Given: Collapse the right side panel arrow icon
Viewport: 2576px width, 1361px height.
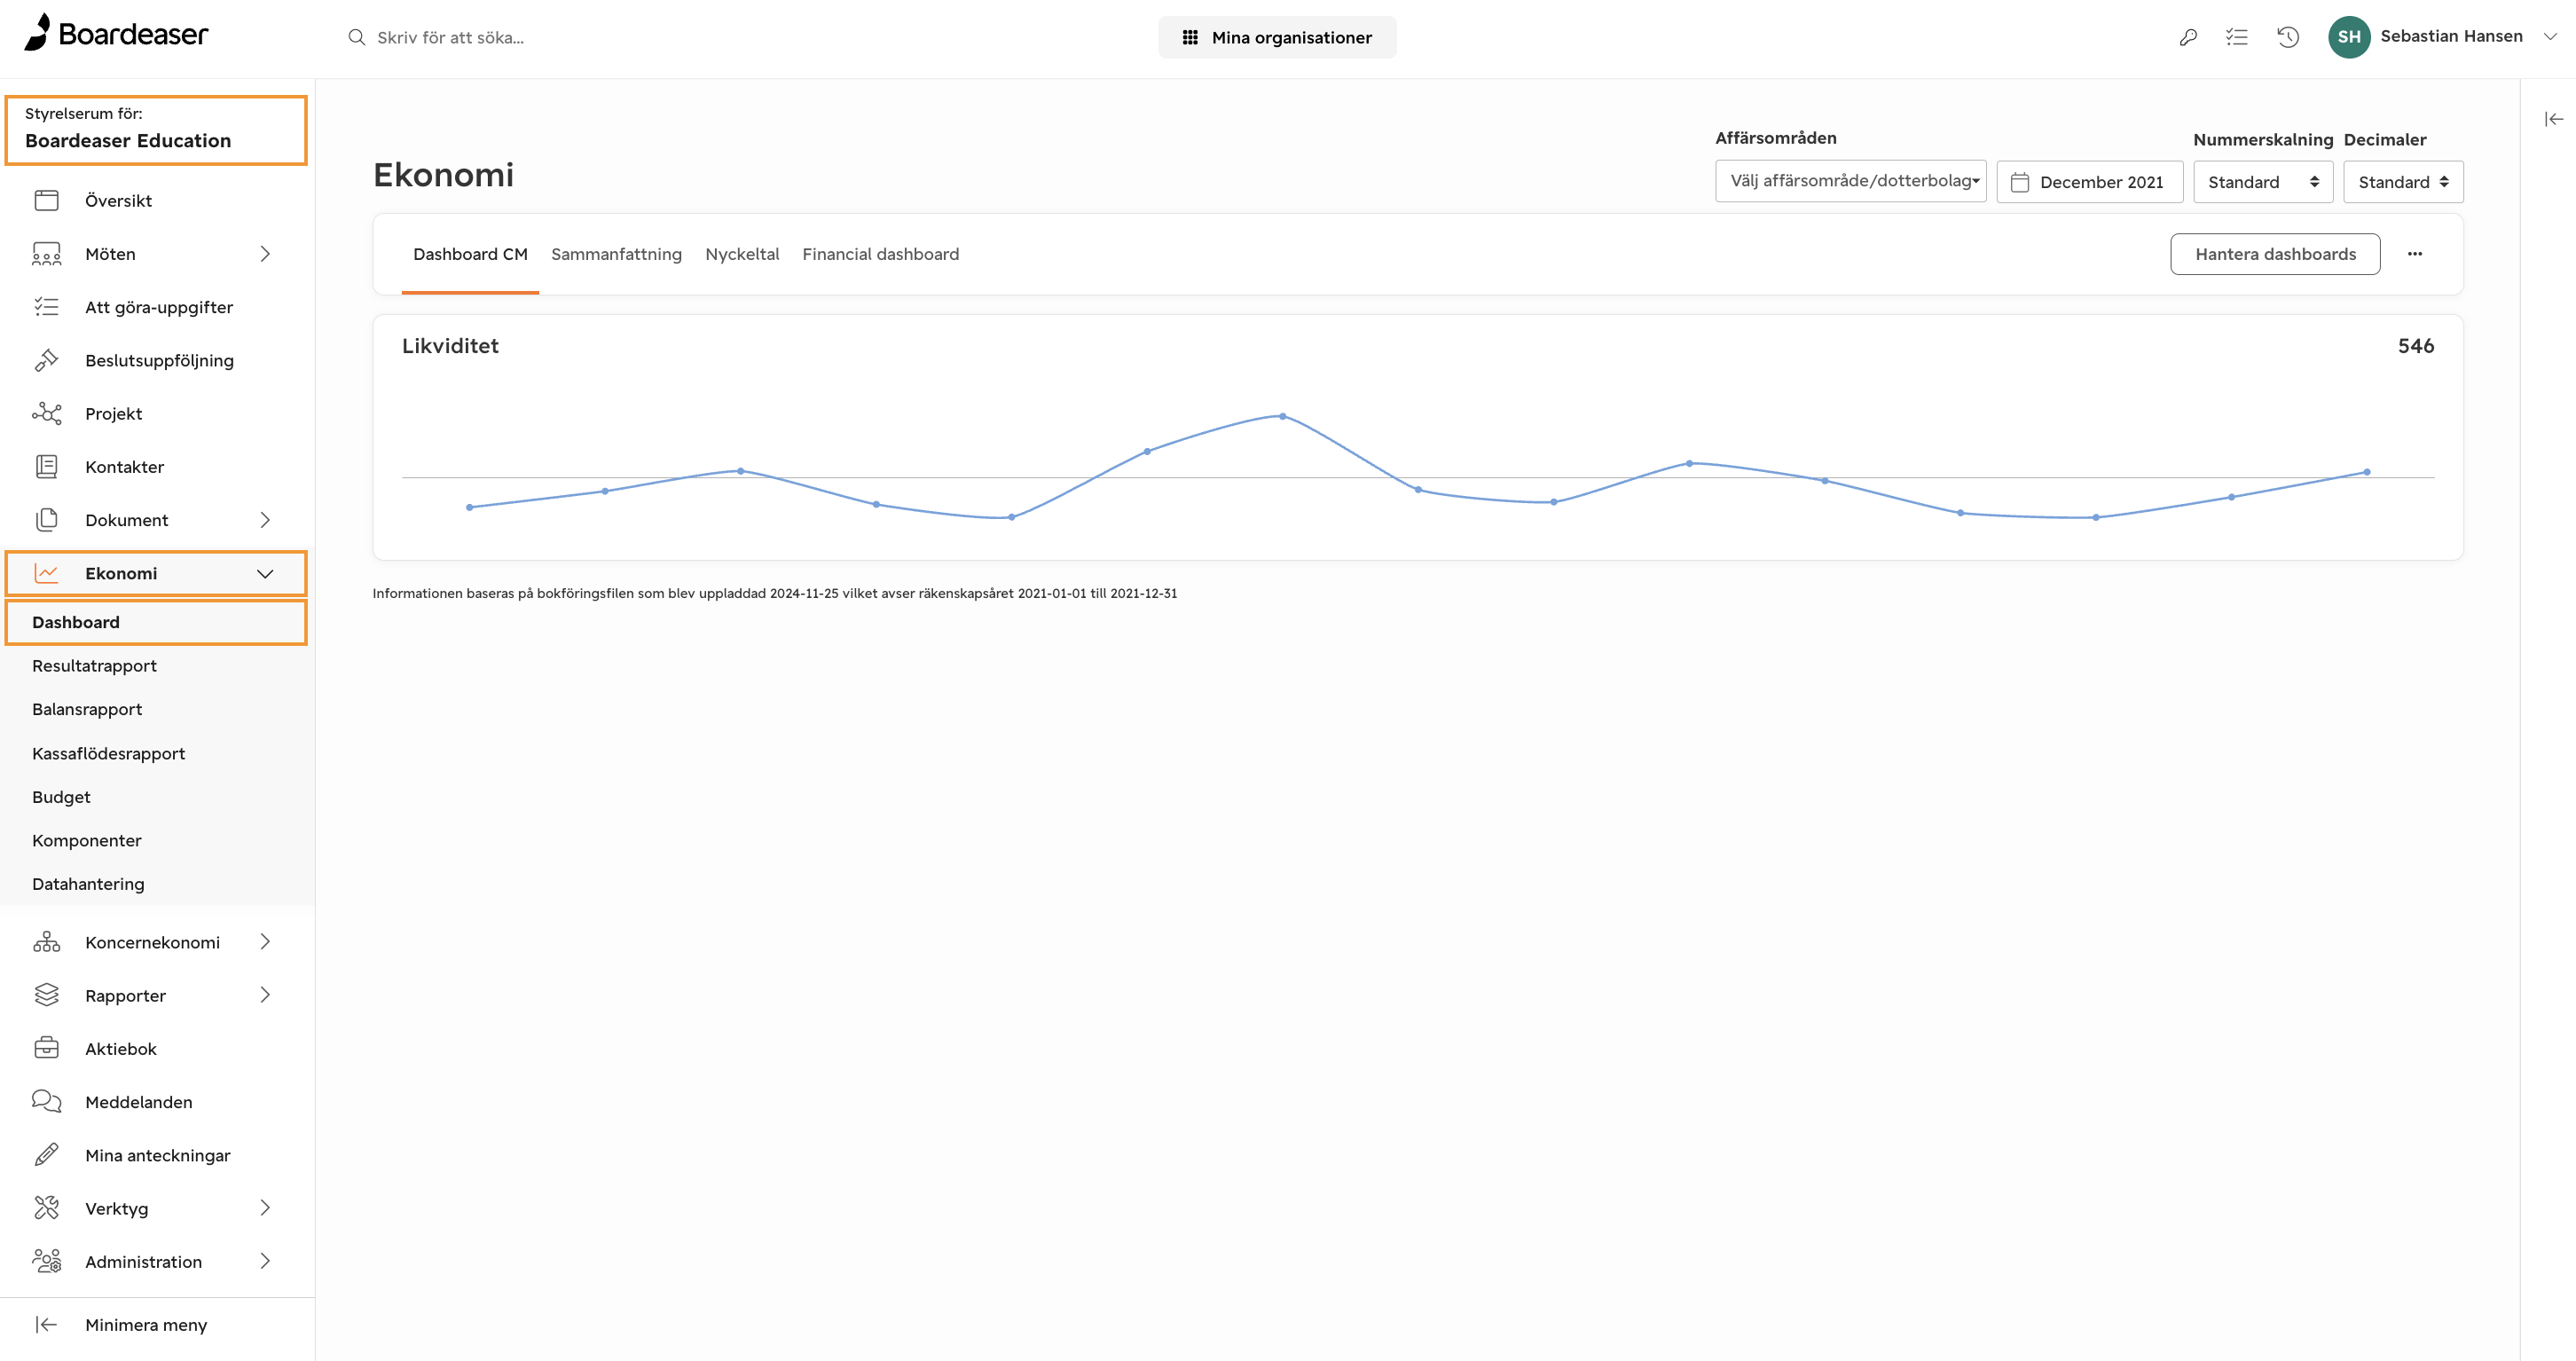Looking at the screenshot, I should point(2553,119).
